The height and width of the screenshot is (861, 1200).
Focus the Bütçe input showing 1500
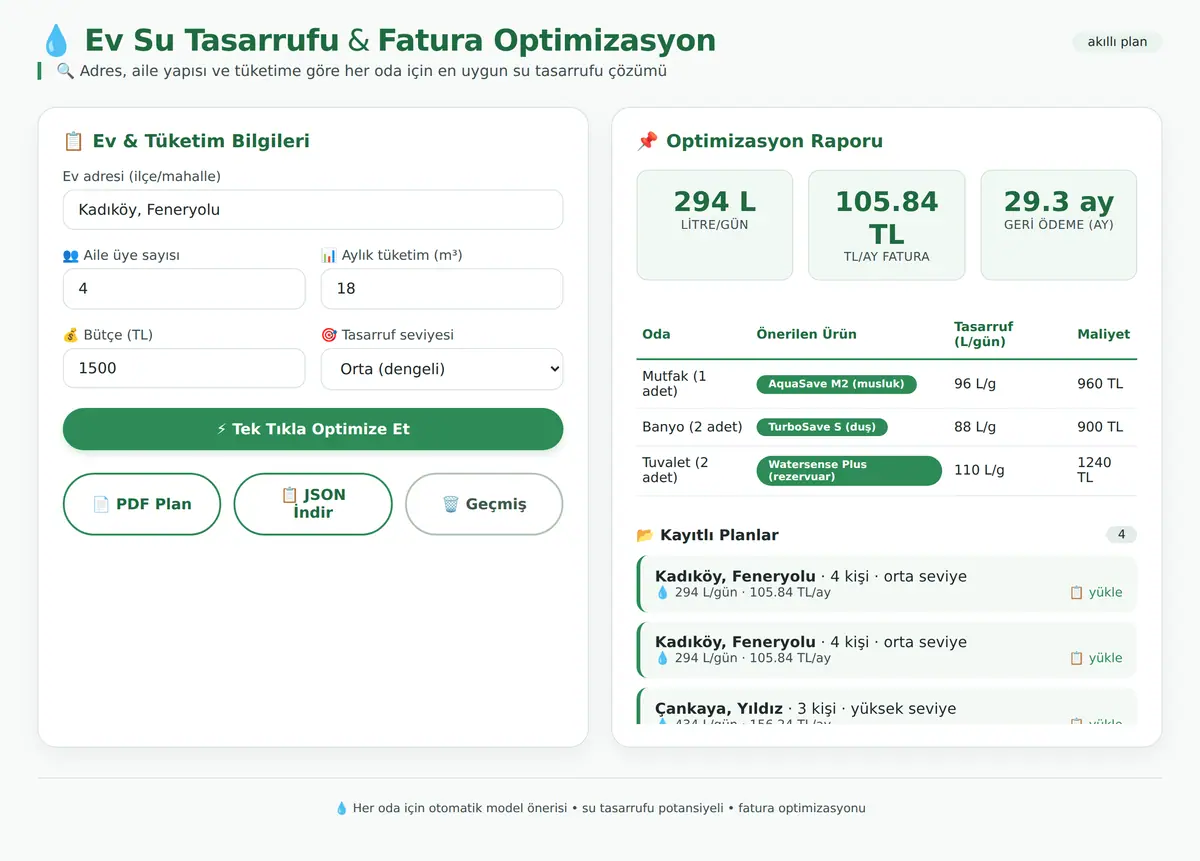[184, 368]
